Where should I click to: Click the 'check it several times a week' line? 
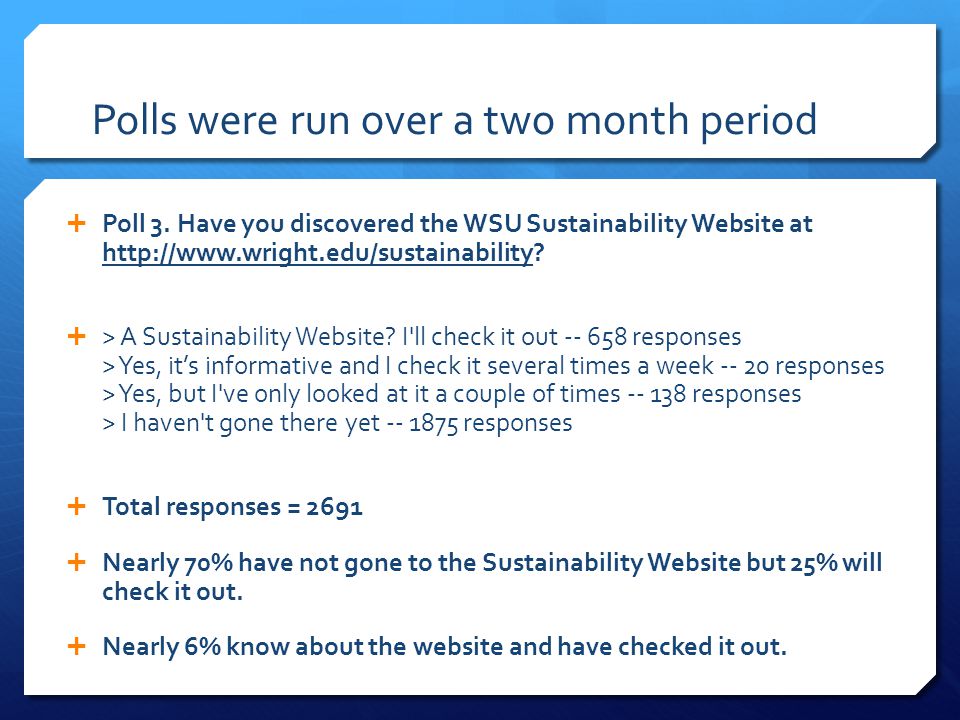[x=493, y=366]
